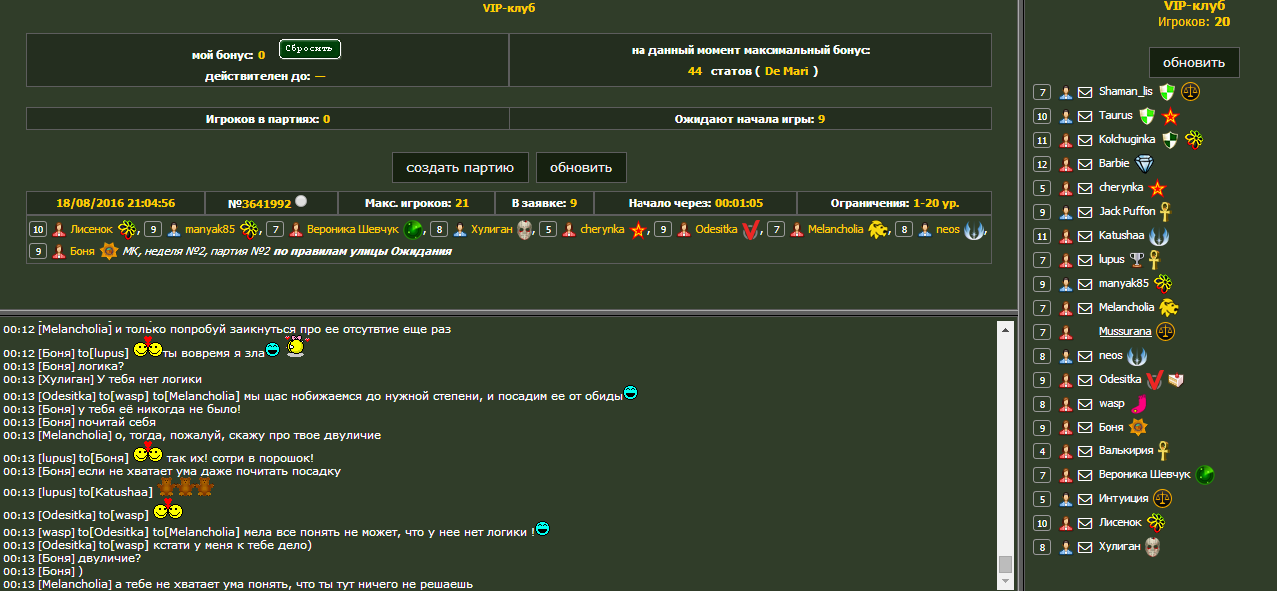
Task: Click the diamond clan icon next to Barbie
Action: tap(1144, 164)
